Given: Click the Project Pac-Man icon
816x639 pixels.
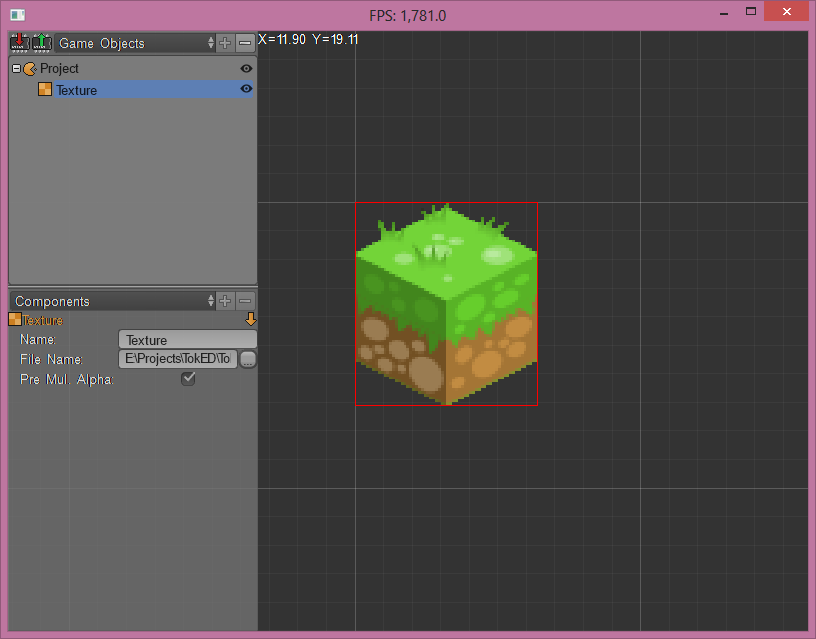Looking at the screenshot, I should click(30, 69).
